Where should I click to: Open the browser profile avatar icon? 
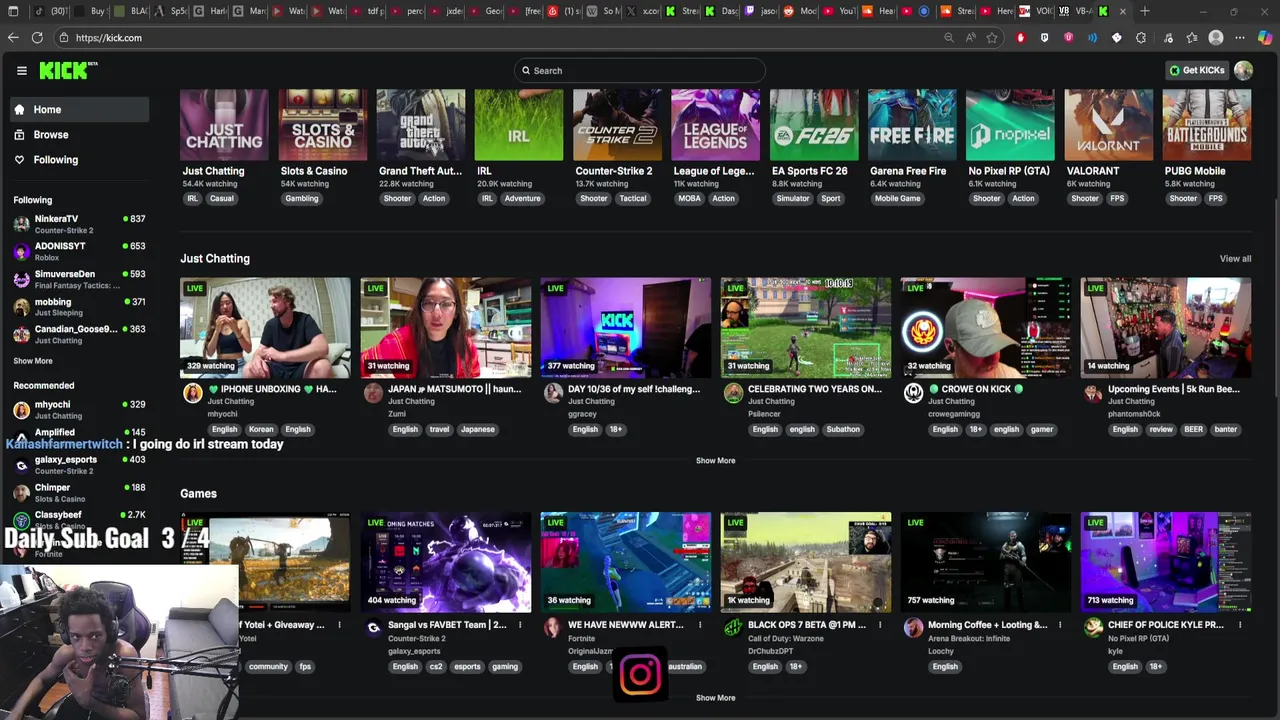(x=1216, y=38)
